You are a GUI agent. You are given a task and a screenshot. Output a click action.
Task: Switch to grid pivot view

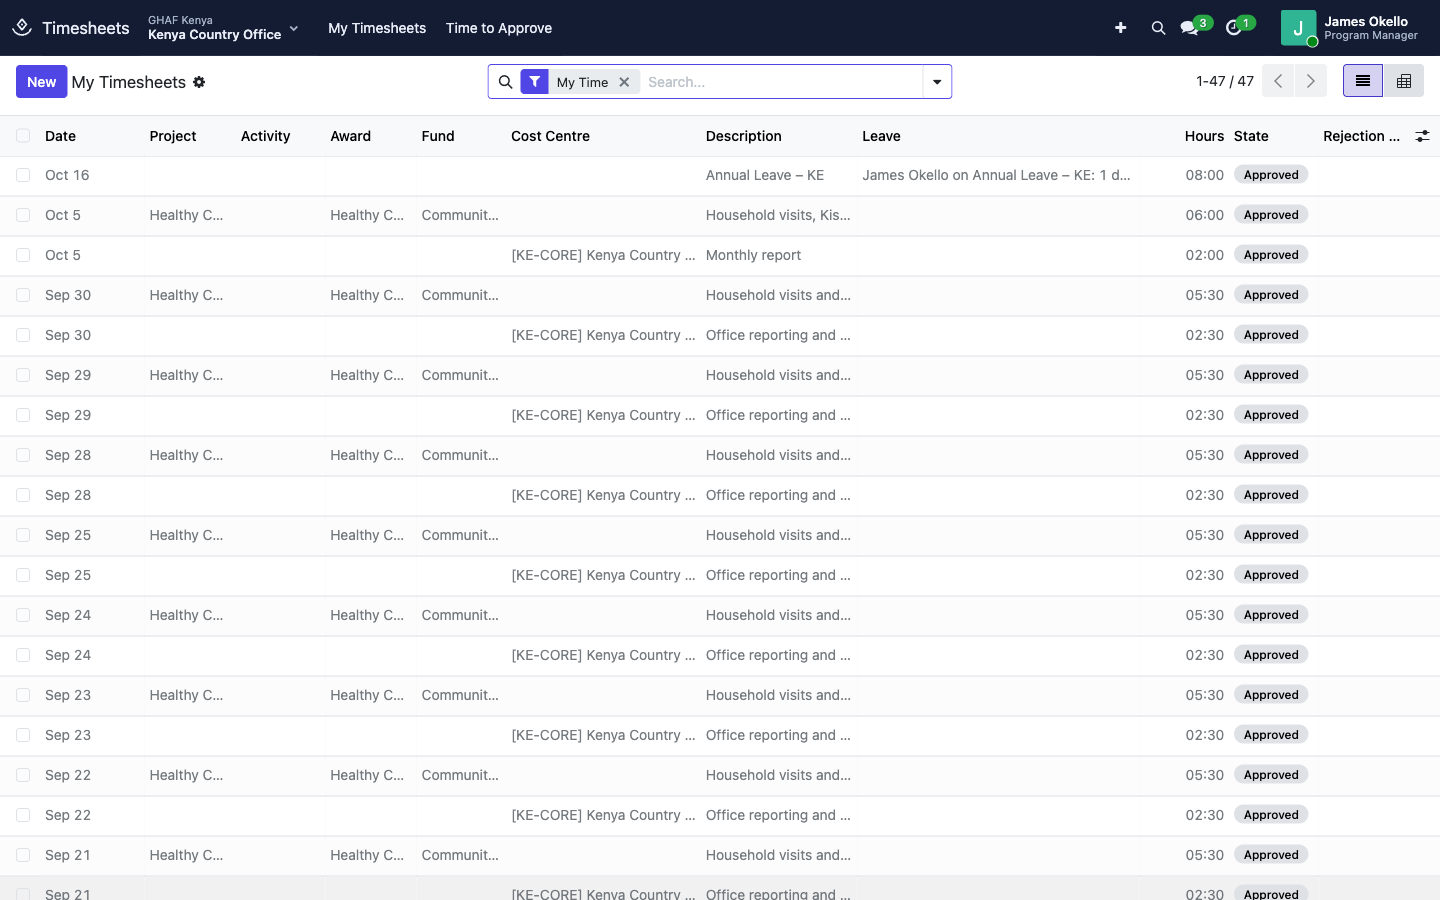click(x=1404, y=81)
